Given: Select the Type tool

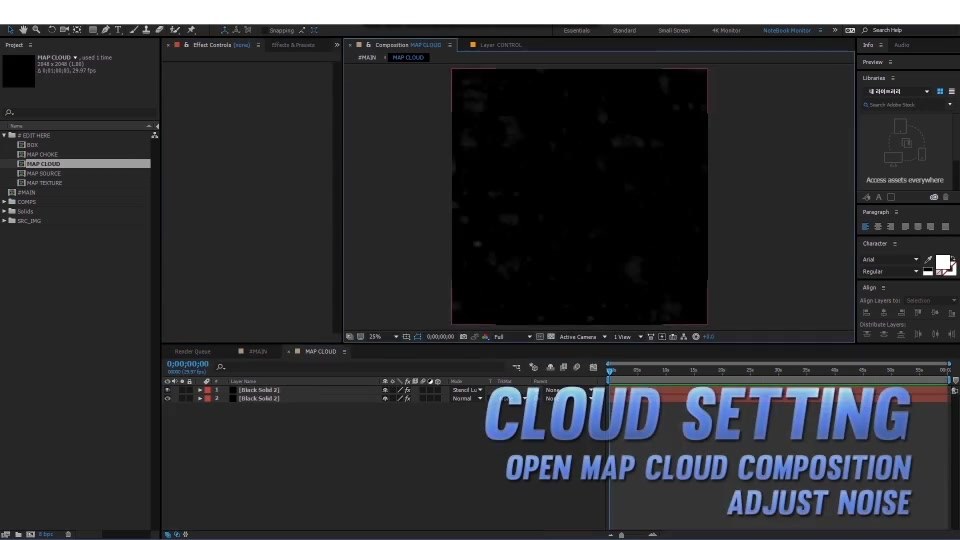Looking at the screenshot, I should pyautogui.click(x=118, y=29).
